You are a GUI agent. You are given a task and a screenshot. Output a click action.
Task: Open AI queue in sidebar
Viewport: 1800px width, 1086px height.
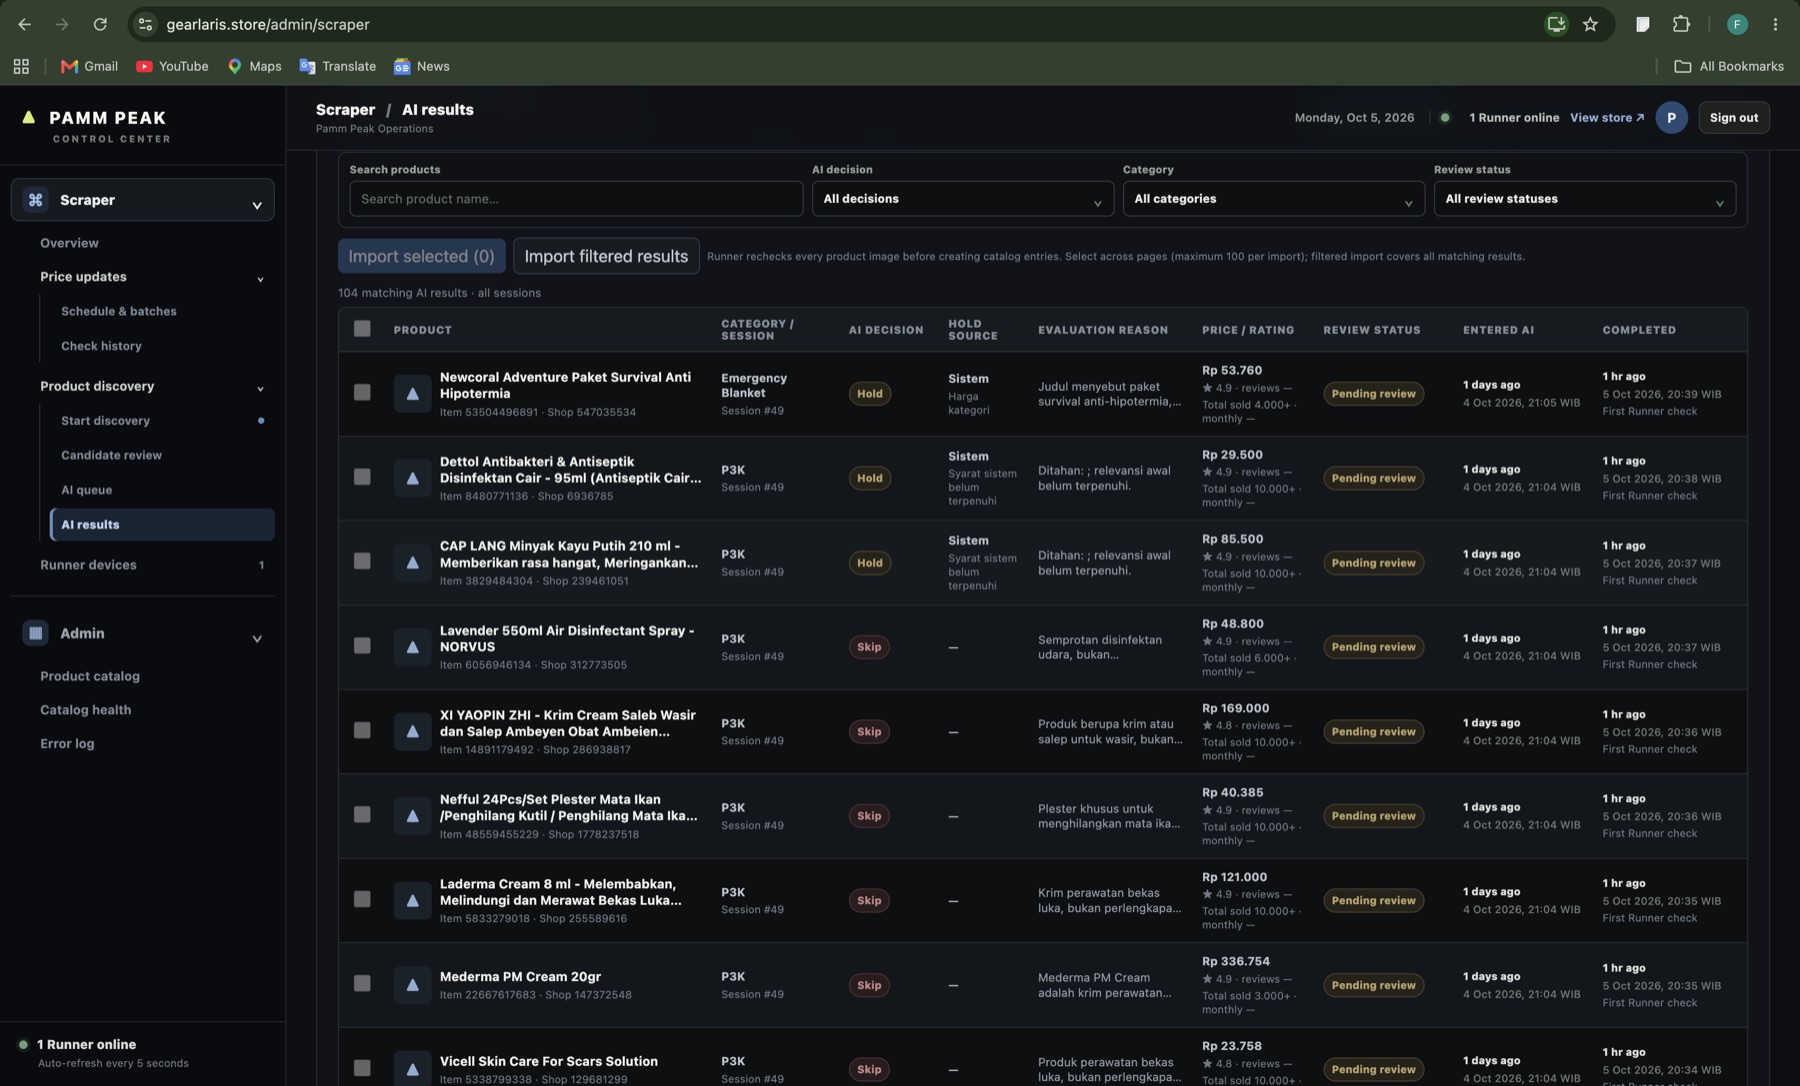pos(86,490)
